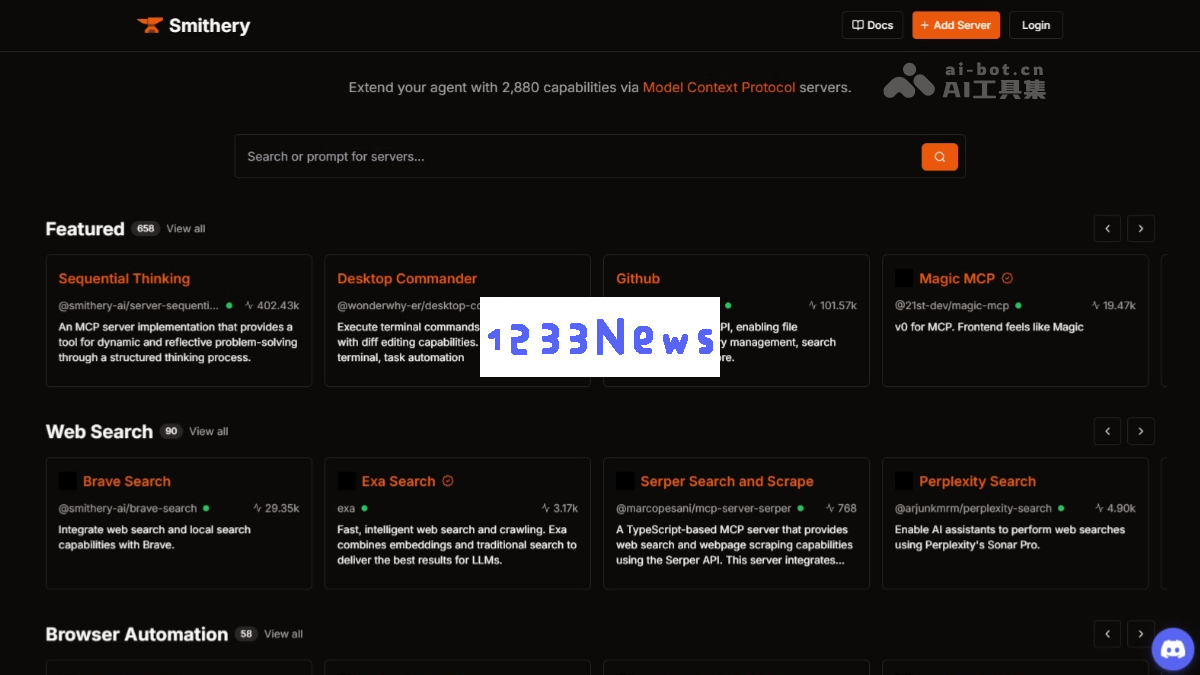Click the Featured section heading

[x=85, y=229]
